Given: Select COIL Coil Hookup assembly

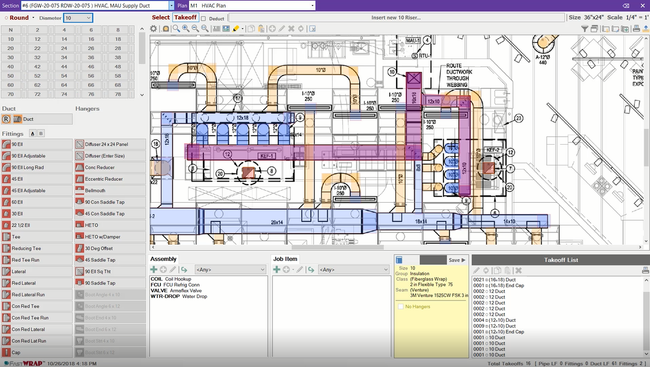Looking at the screenshot, I should pos(171,279).
